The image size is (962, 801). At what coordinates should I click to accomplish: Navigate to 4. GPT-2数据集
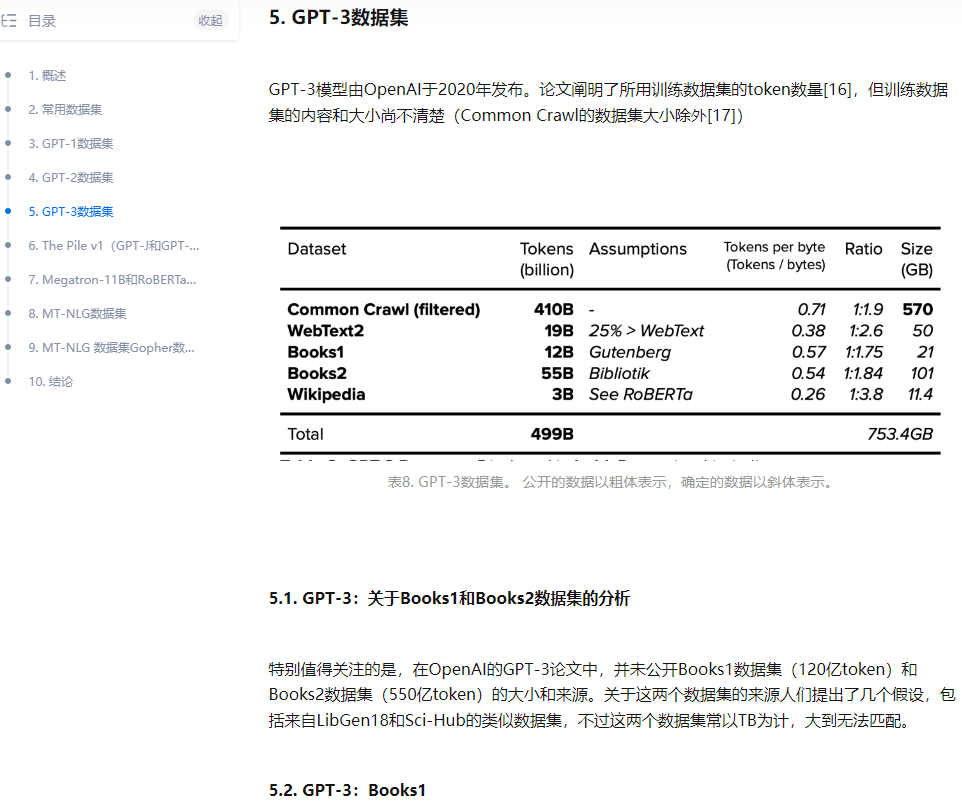(71, 178)
